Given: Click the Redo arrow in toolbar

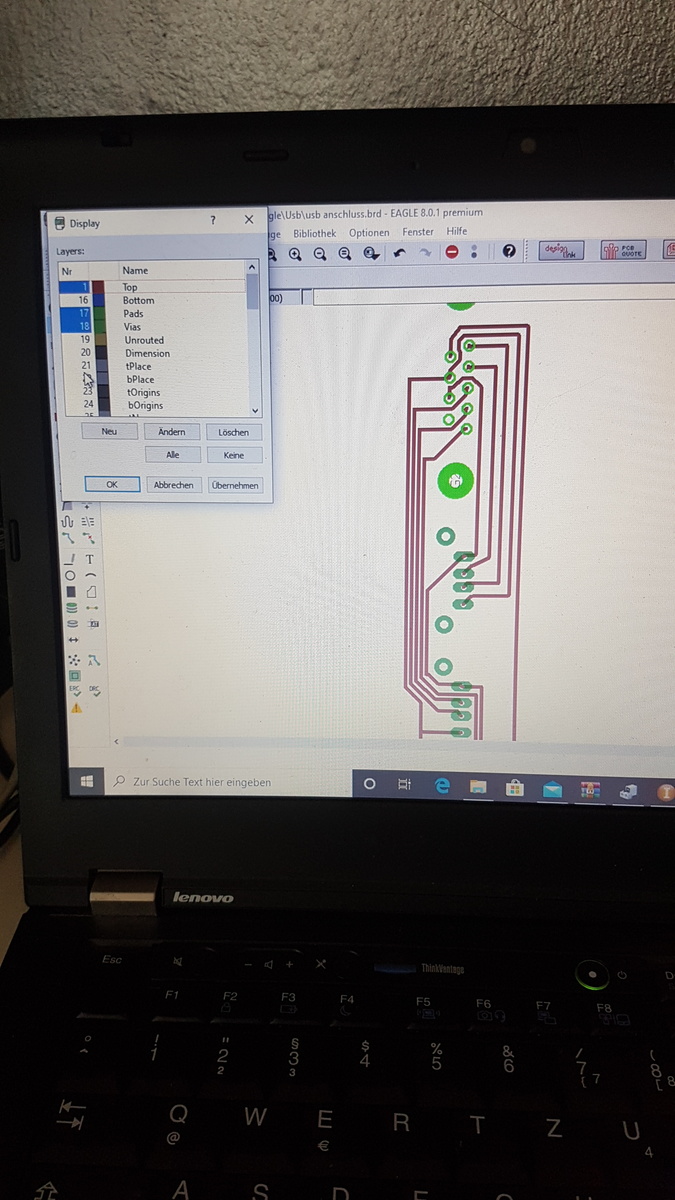Looking at the screenshot, I should coord(424,253).
